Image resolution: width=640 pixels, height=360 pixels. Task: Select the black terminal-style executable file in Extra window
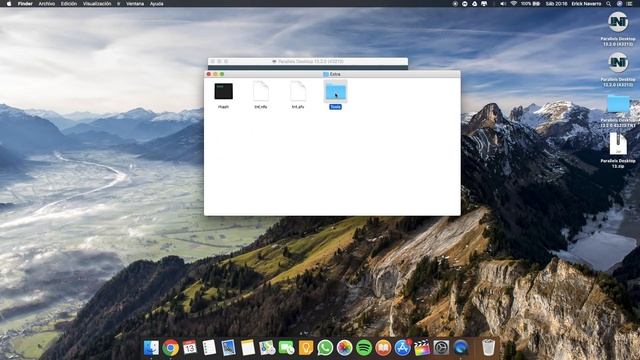click(x=224, y=91)
